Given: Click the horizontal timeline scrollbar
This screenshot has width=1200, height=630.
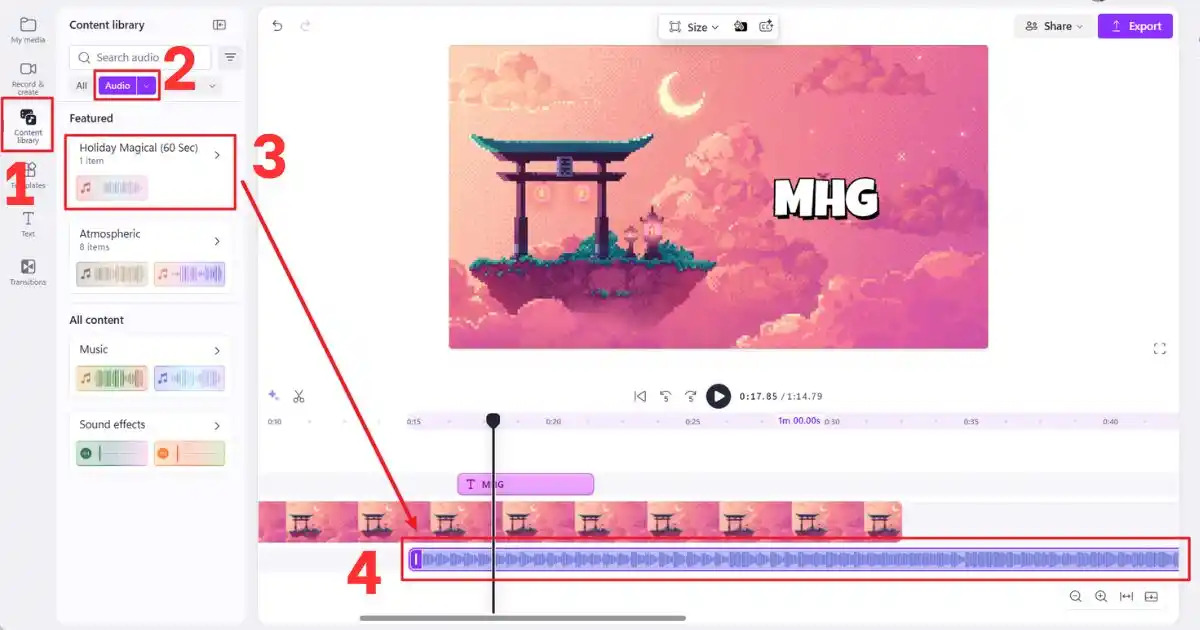Looking at the screenshot, I should click(x=523, y=618).
